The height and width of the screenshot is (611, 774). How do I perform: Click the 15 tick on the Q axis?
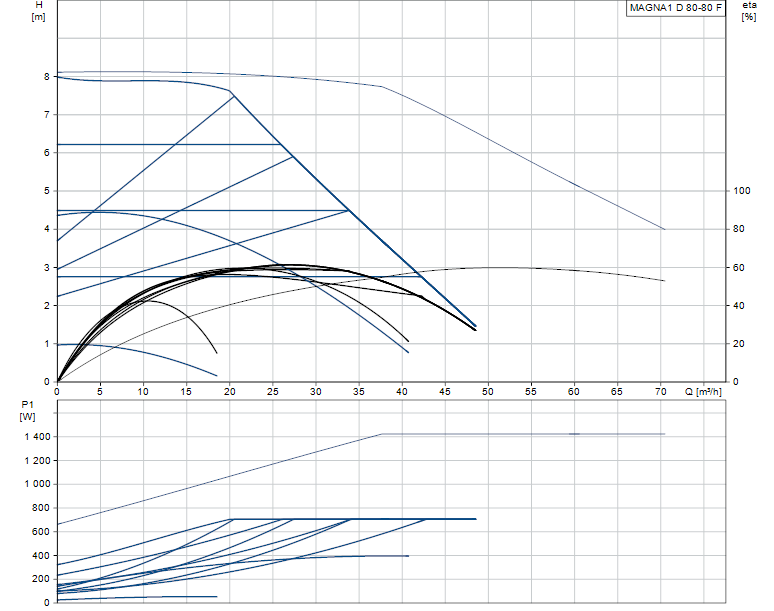(186, 391)
